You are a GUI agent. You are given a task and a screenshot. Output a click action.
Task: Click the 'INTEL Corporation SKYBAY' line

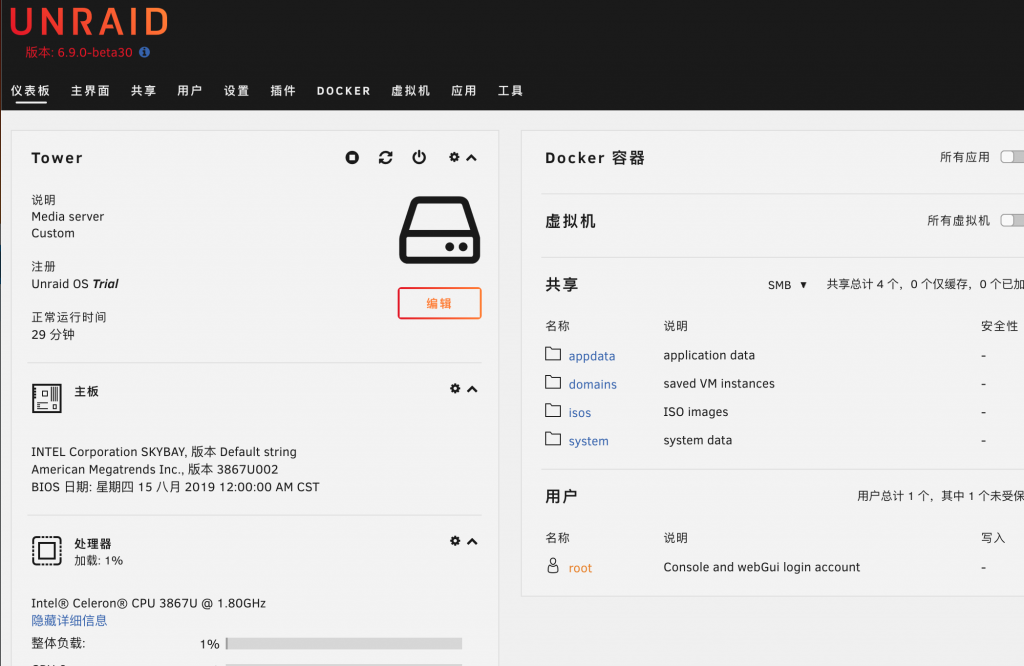pos(163,452)
